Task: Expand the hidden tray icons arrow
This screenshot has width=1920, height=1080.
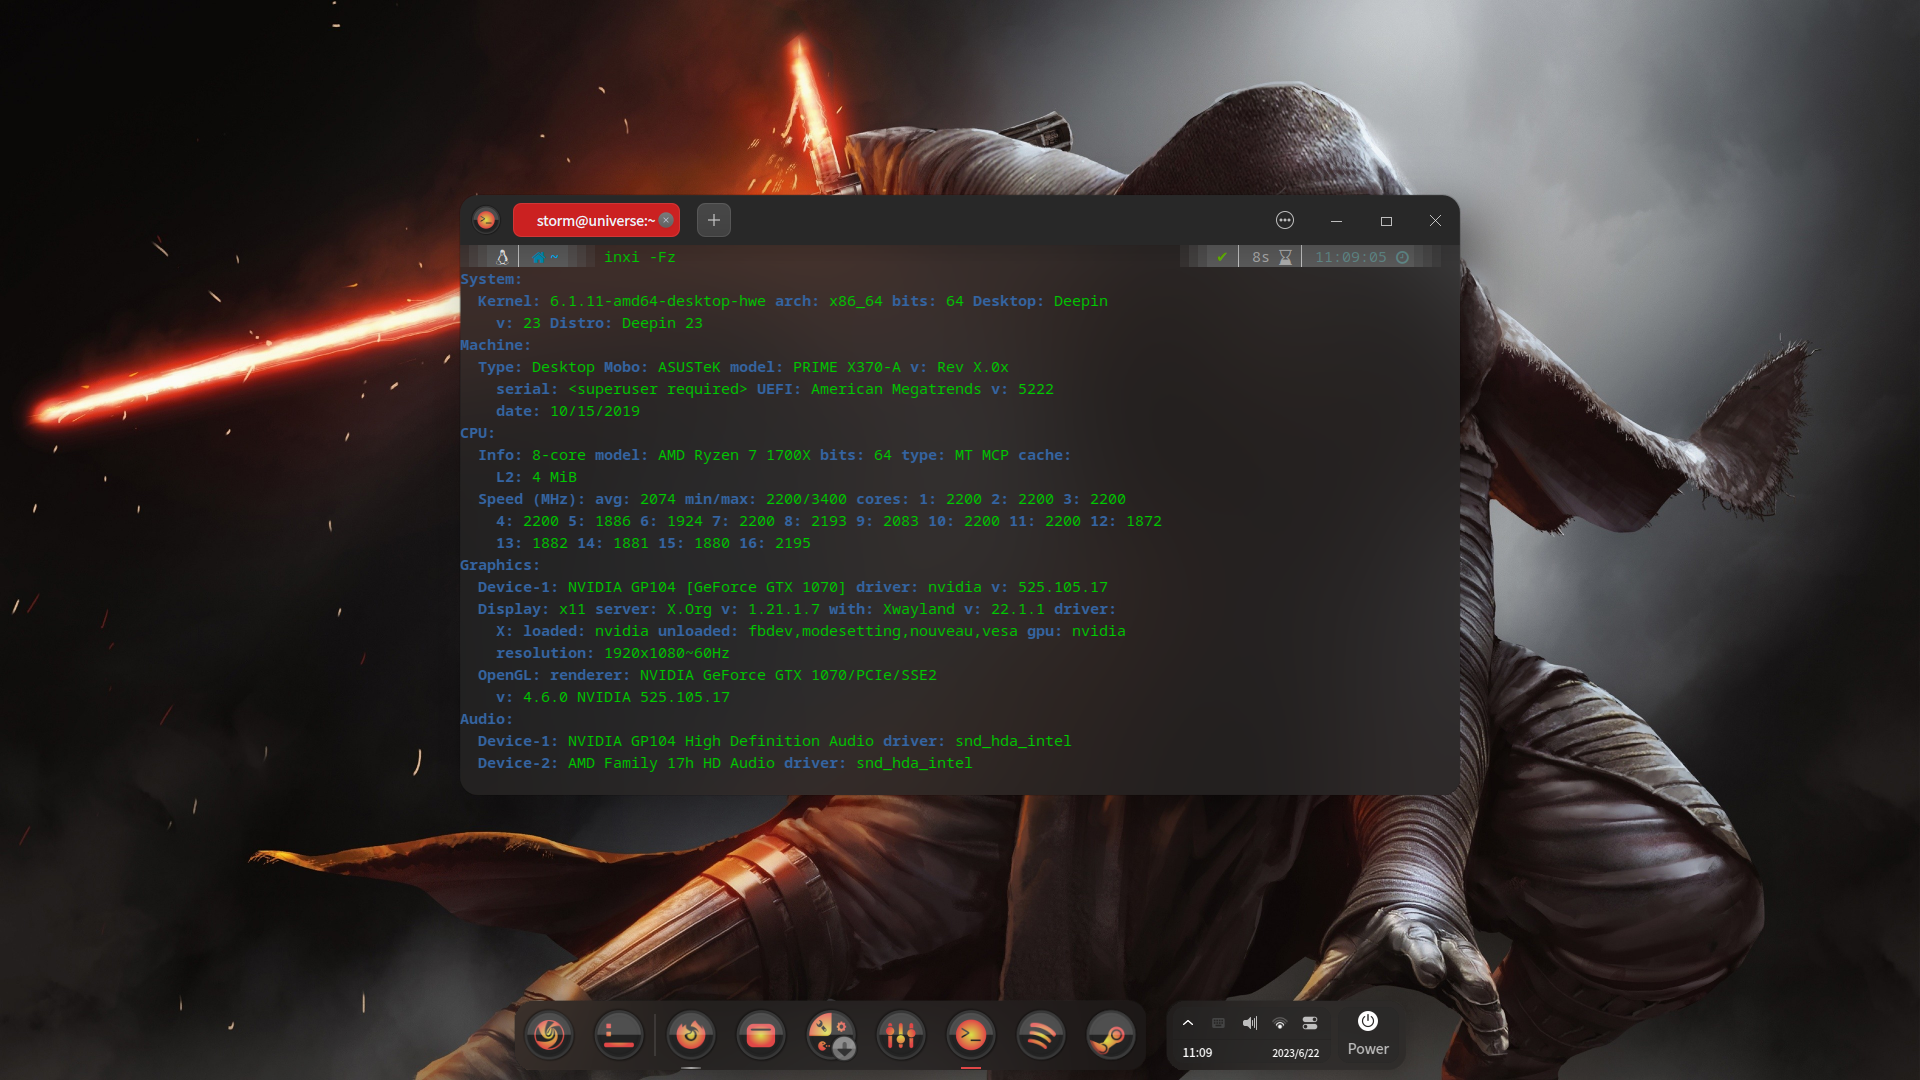Action: click(x=1188, y=1023)
